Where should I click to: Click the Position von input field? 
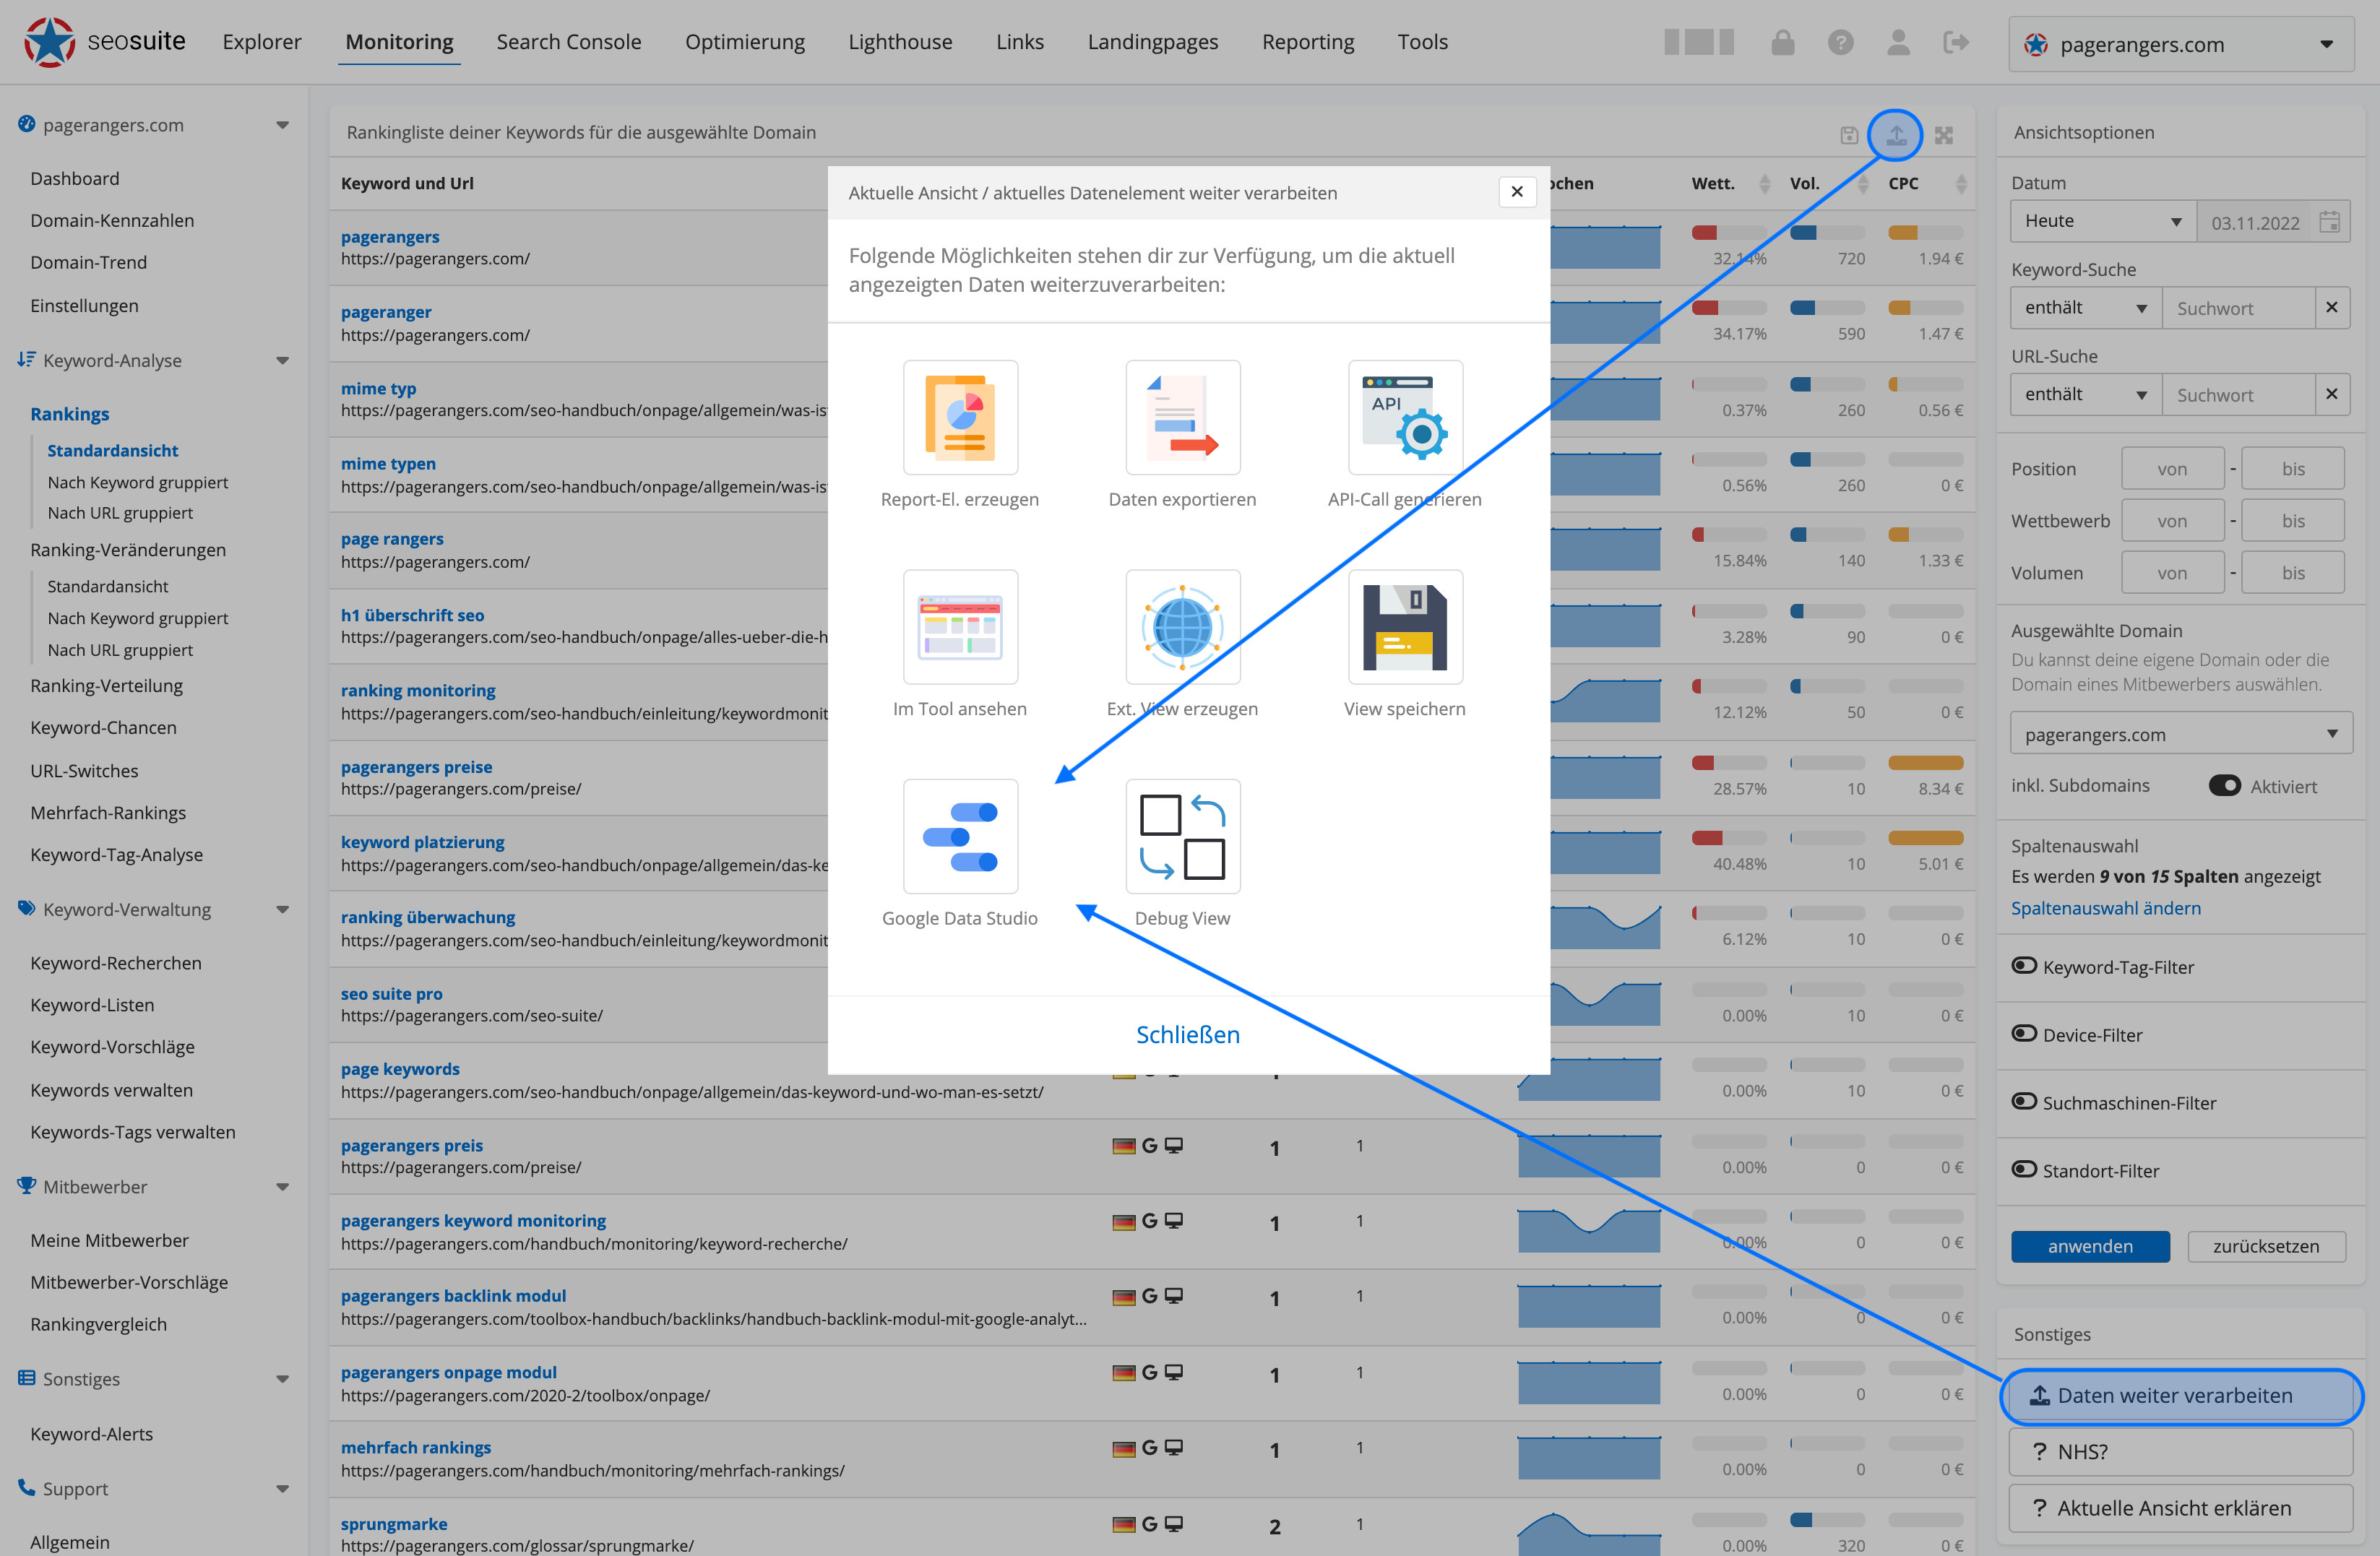coord(2172,468)
